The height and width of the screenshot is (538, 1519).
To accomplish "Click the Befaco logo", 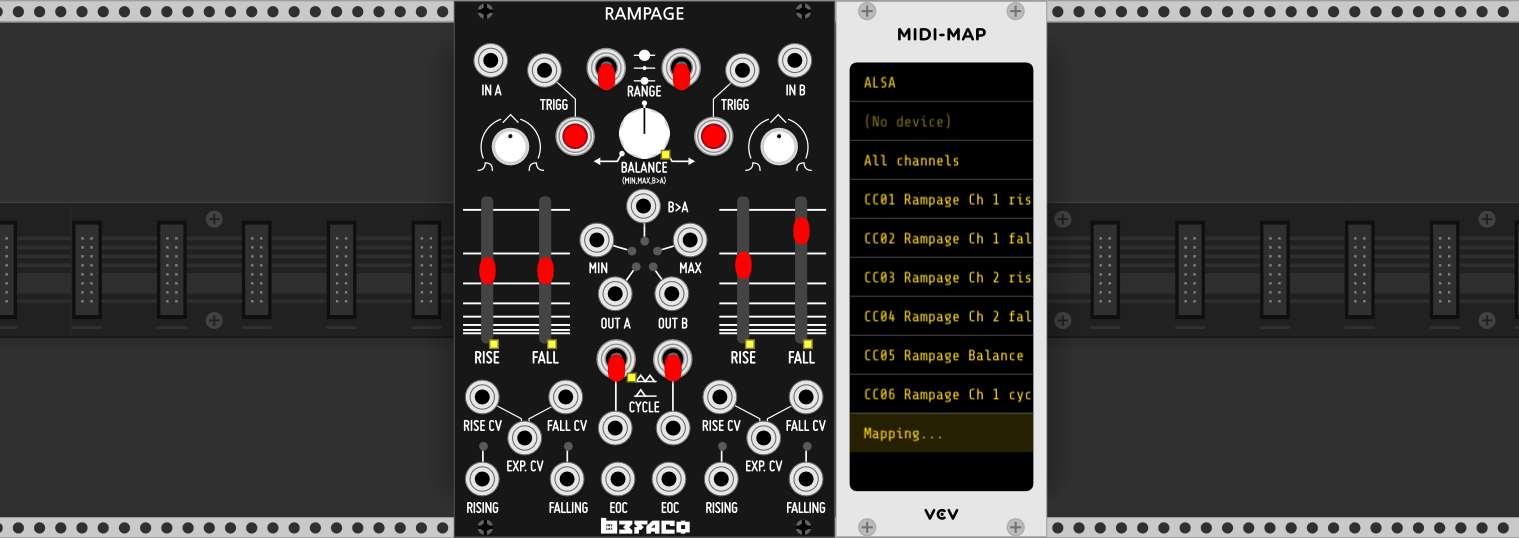I will coord(645,526).
